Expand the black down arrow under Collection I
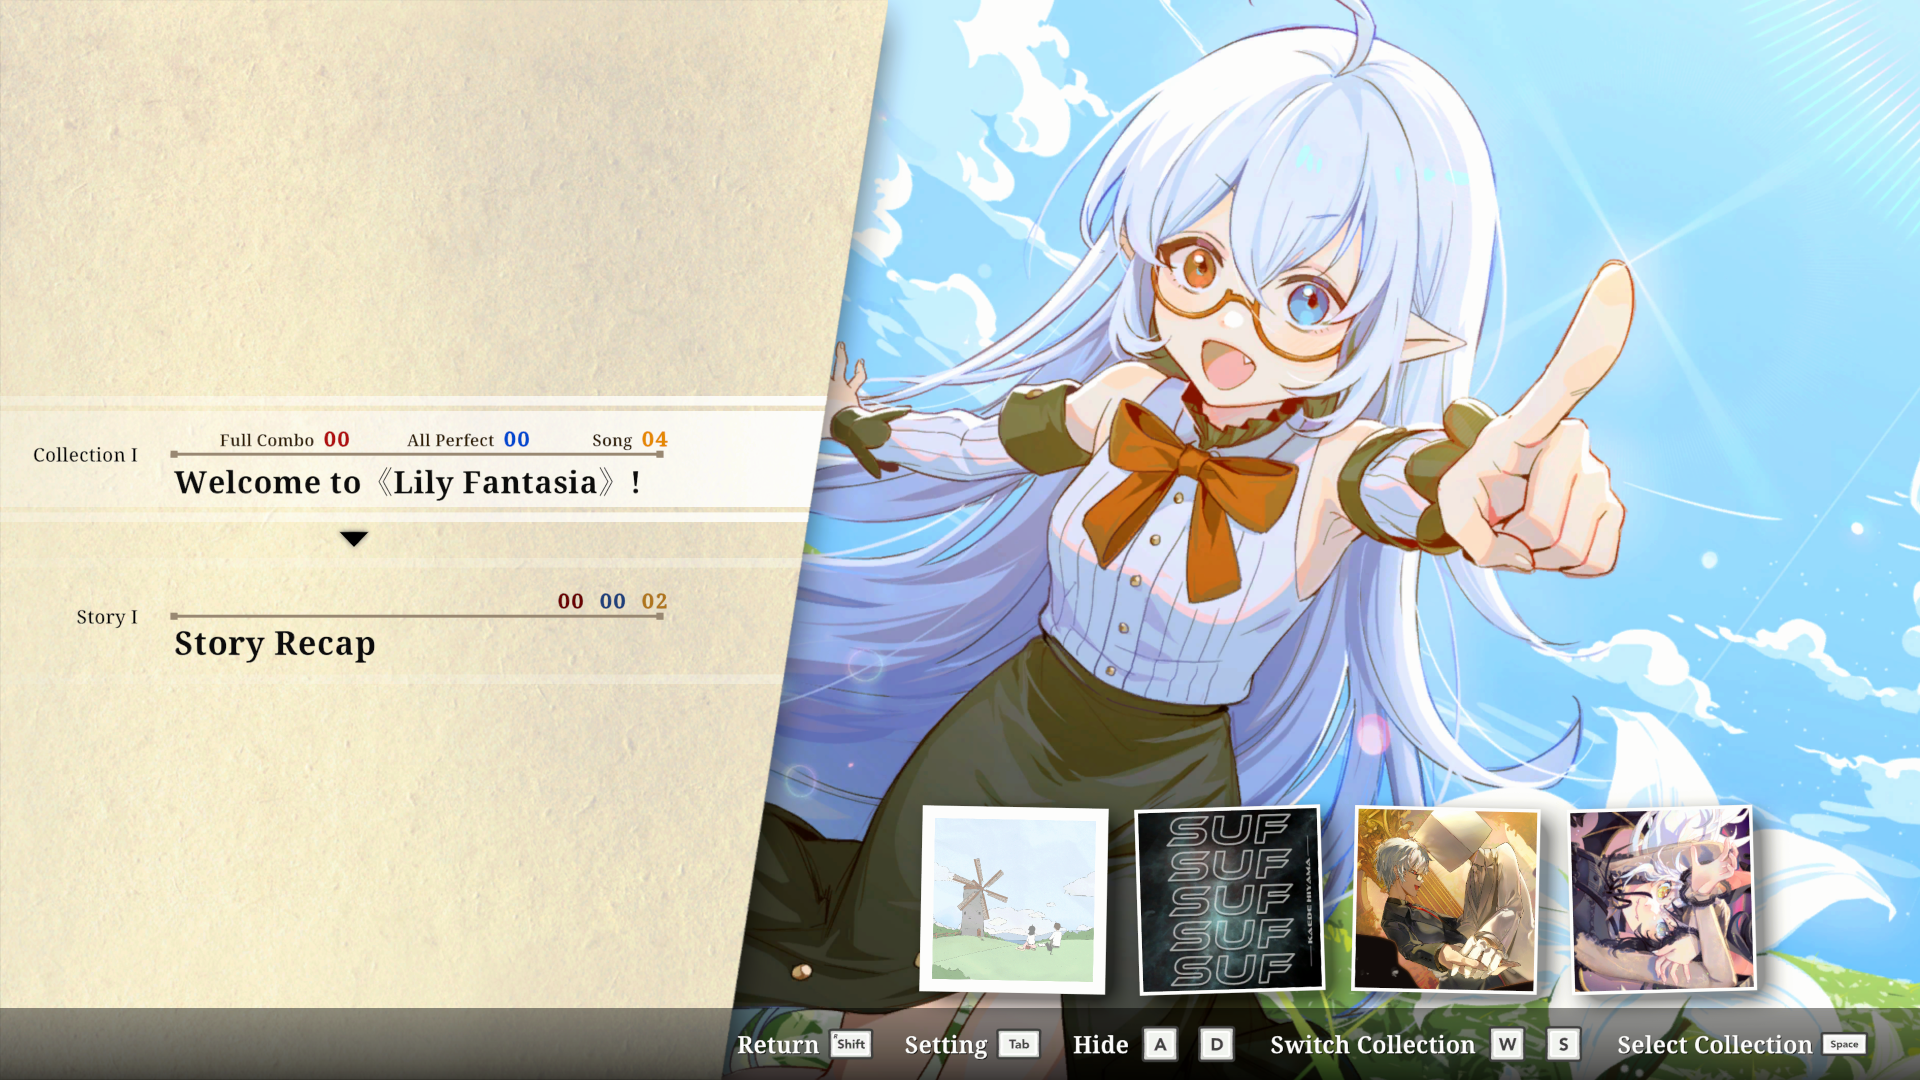This screenshot has width=1920, height=1080. [354, 538]
